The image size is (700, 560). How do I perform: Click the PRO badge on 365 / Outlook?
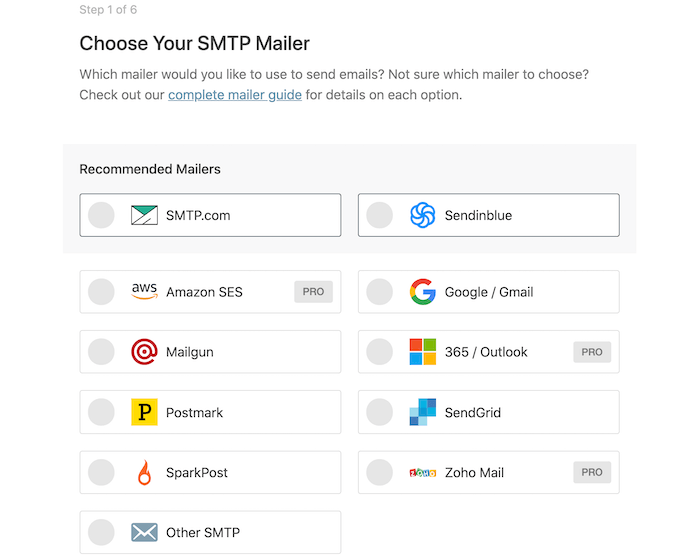click(592, 352)
